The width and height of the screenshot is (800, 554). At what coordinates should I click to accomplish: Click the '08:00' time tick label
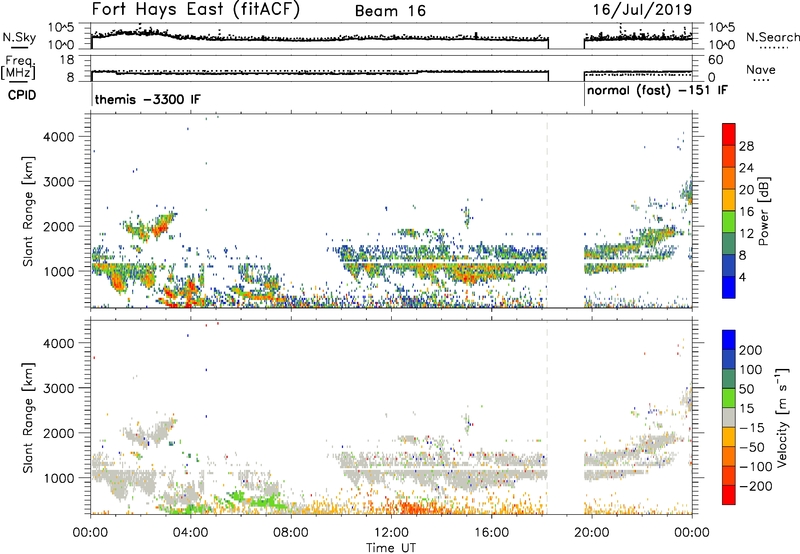291,533
